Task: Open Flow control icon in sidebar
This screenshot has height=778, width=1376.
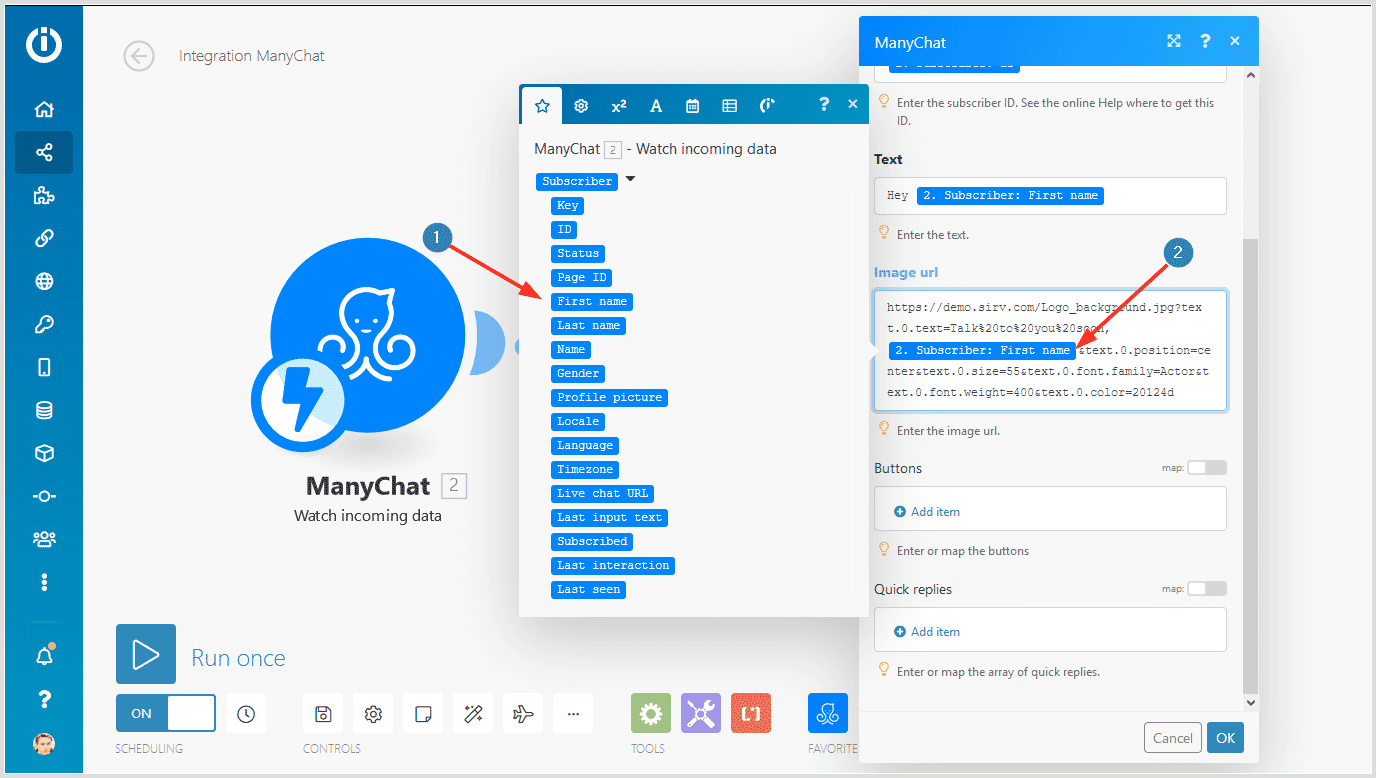Action: point(44,496)
